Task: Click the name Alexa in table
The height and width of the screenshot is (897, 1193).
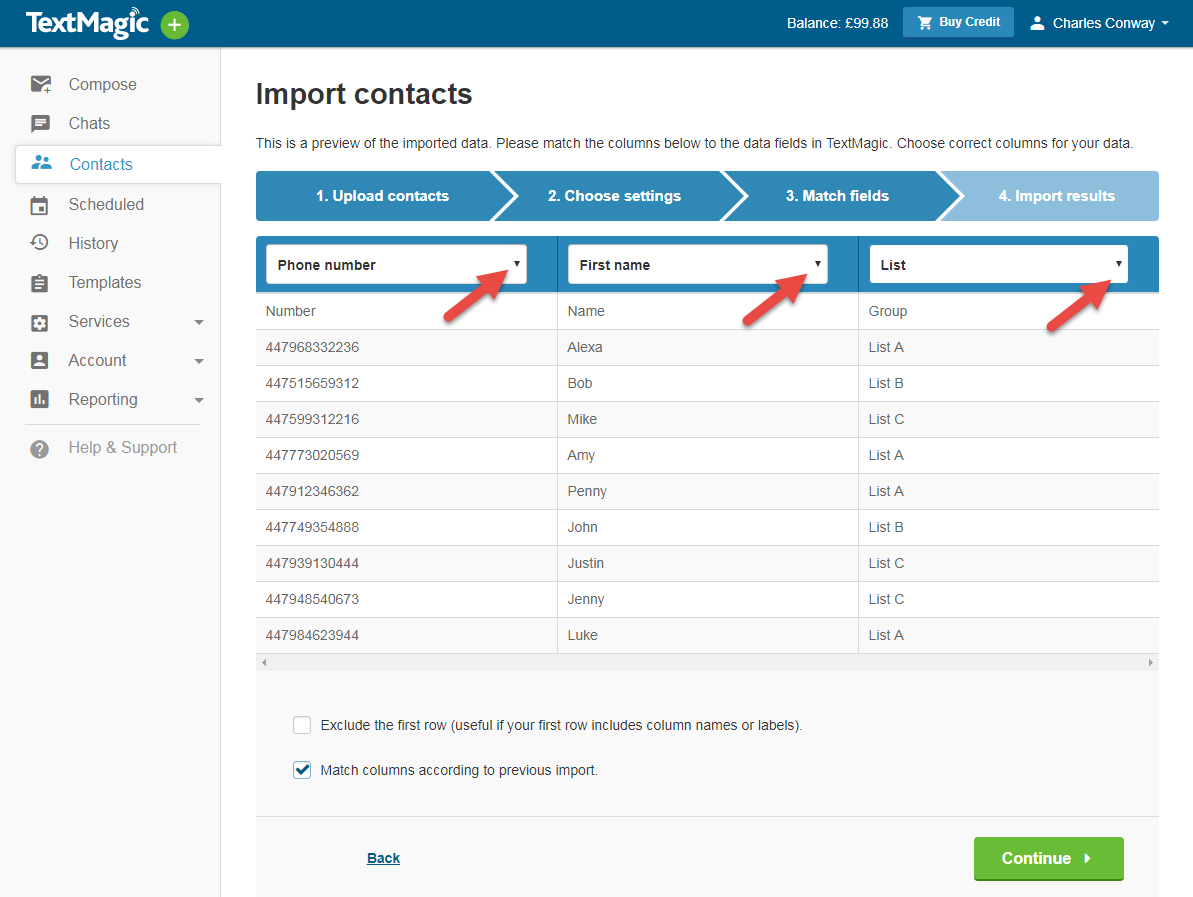Action: pos(584,348)
